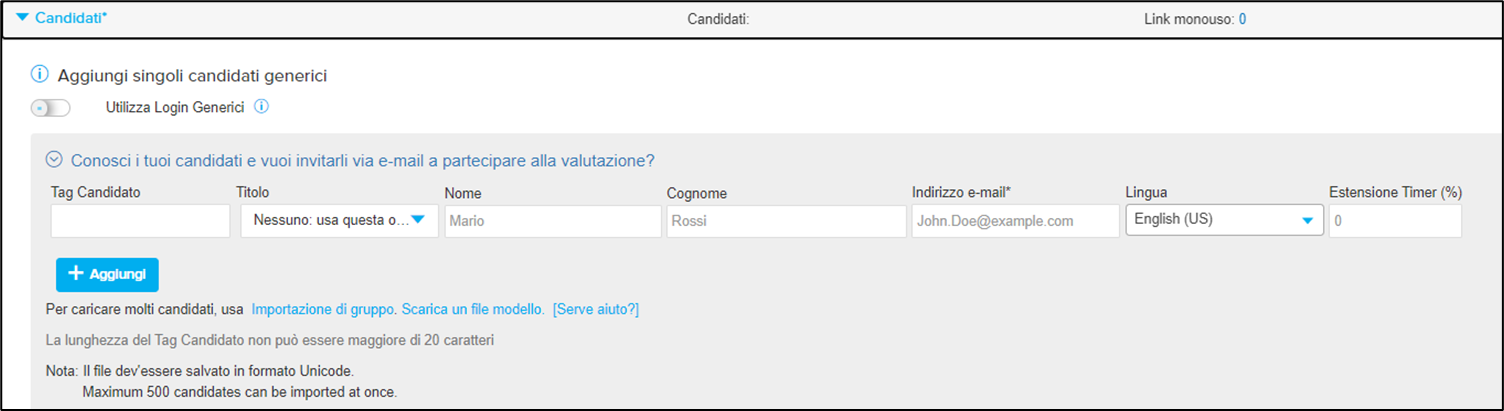Click the Estensione Timer (%) field
This screenshot has width=1504, height=411.
(x=1395, y=221)
